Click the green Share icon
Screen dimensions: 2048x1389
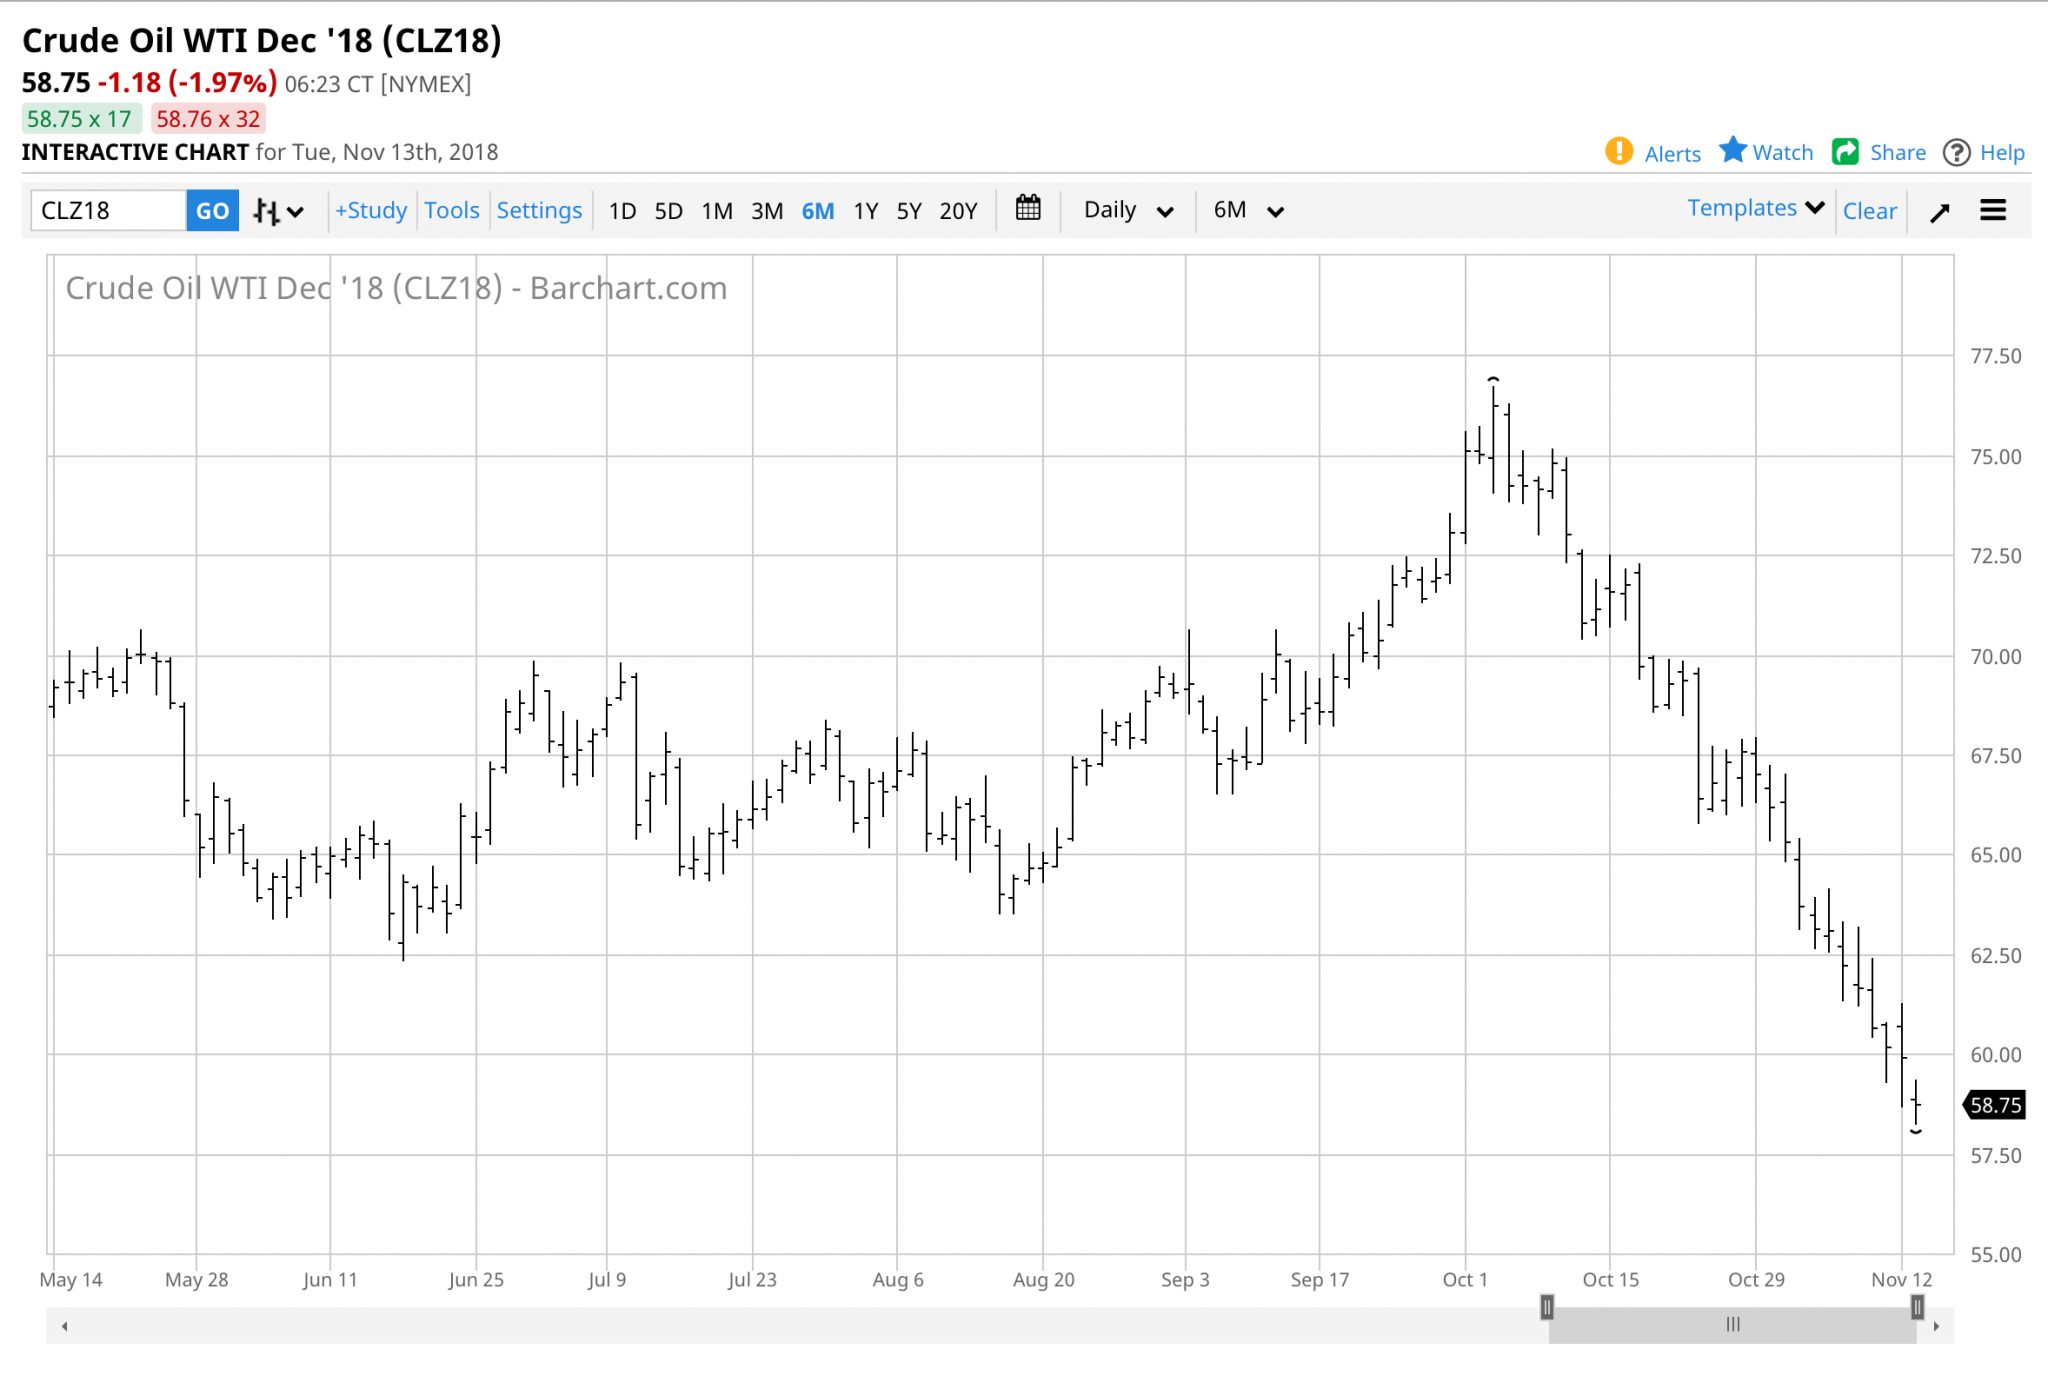tap(1845, 152)
